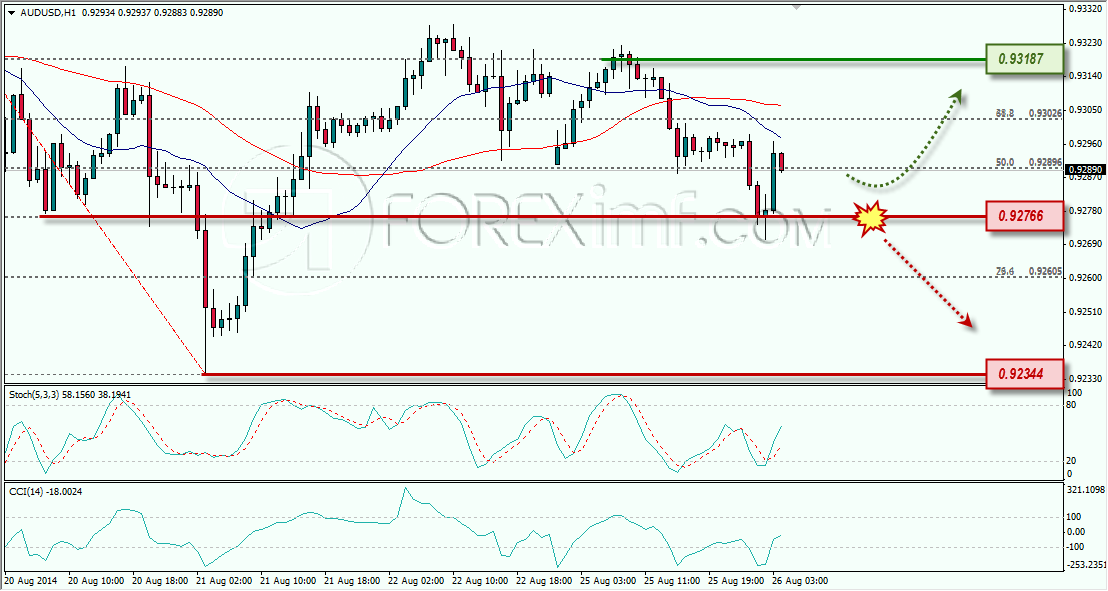Click the -100 level on CCI scale
The image size is (1108, 591).
tap(1076, 547)
